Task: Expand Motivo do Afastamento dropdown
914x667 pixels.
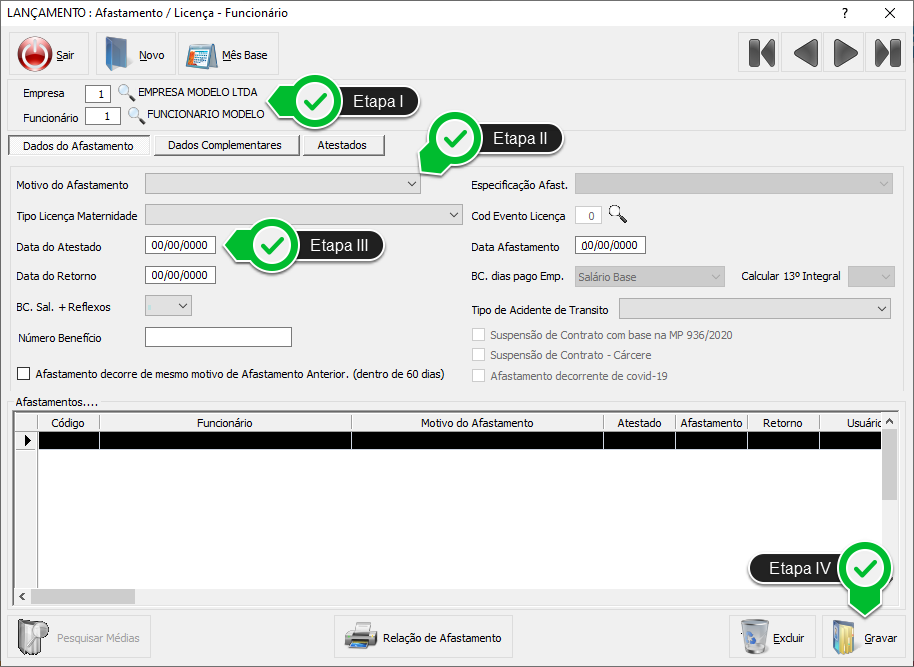Action: [x=412, y=185]
